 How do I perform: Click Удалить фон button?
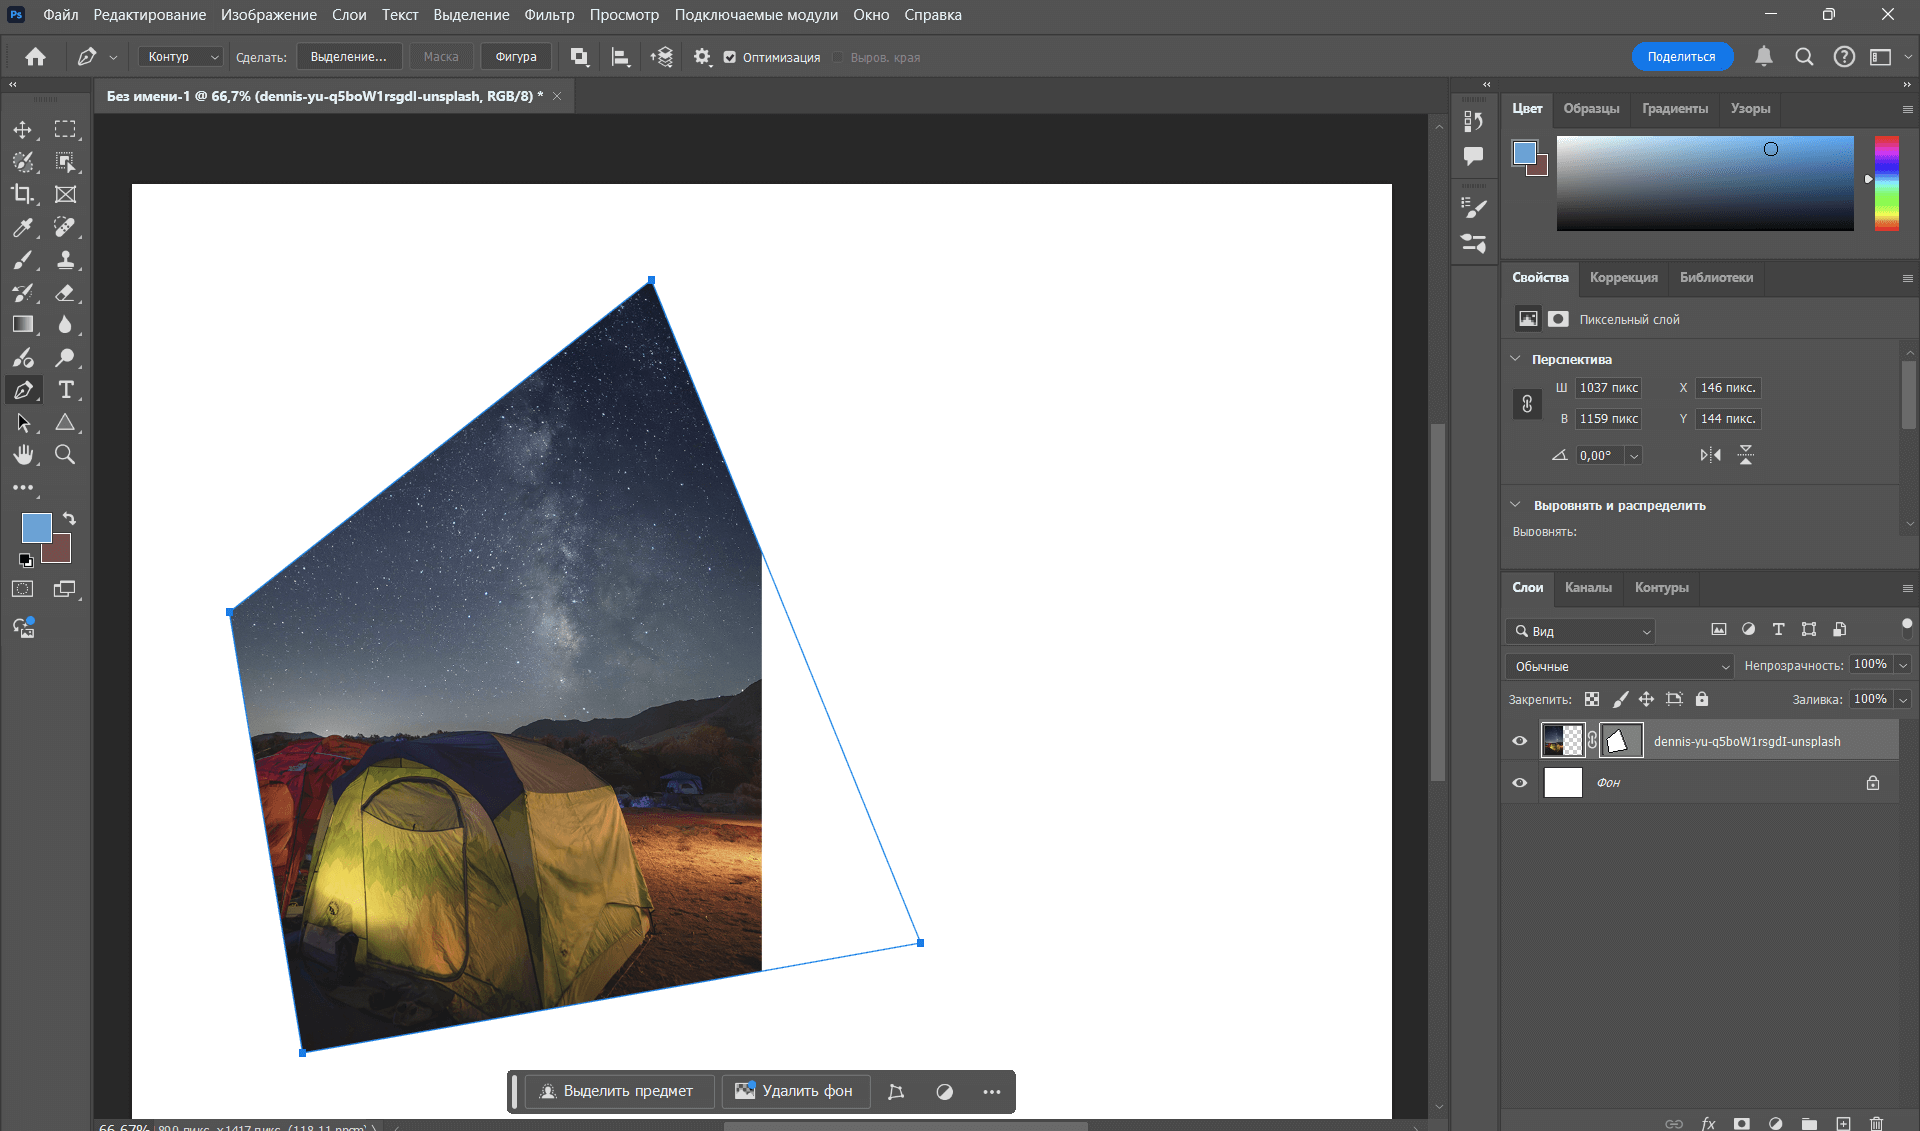coord(796,1091)
